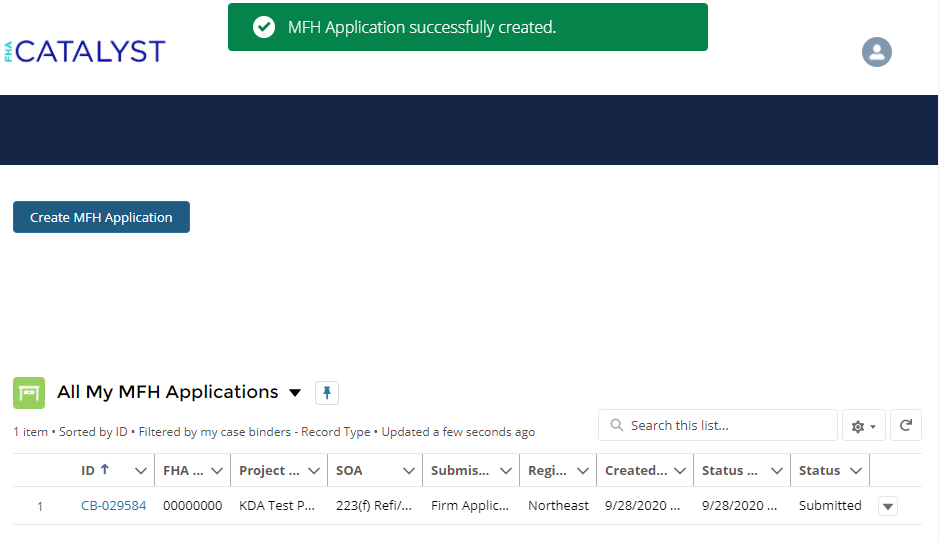Click the success checkmark icon in toast
Viewport: 939px width, 542px height.
point(264,27)
